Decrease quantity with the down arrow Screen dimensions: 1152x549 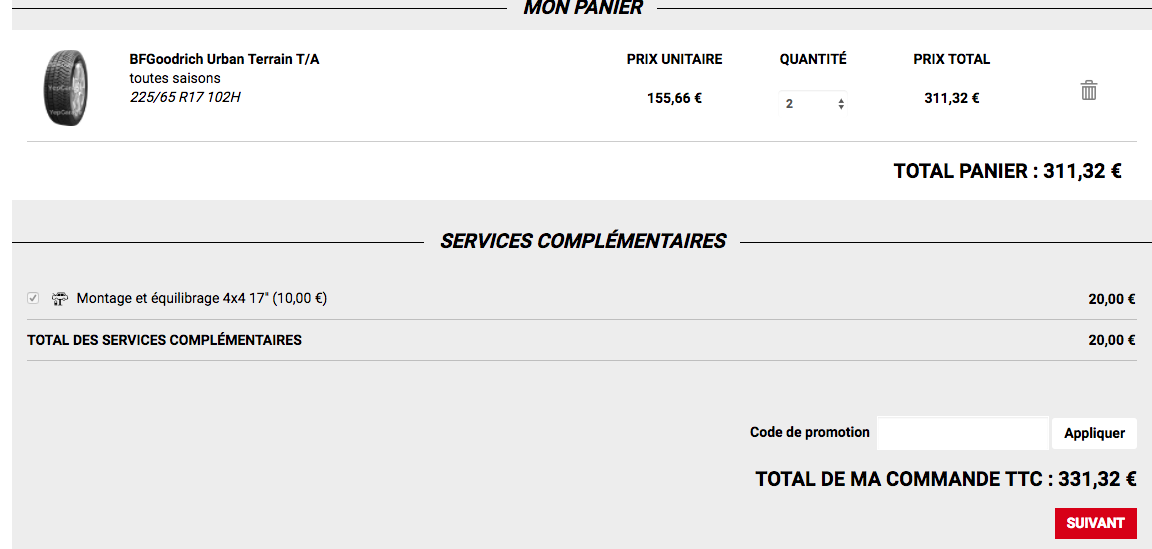(x=840, y=107)
